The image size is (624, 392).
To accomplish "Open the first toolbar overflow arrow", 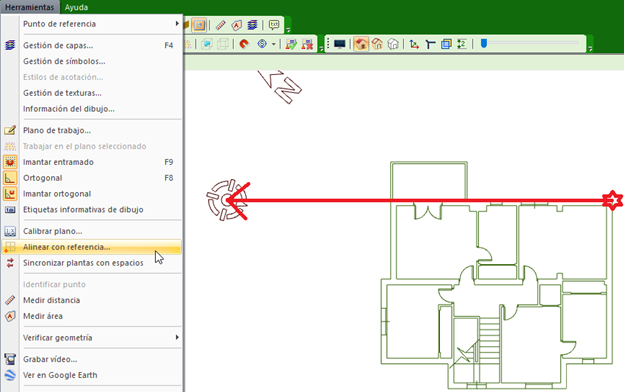I will [x=288, y=29].
